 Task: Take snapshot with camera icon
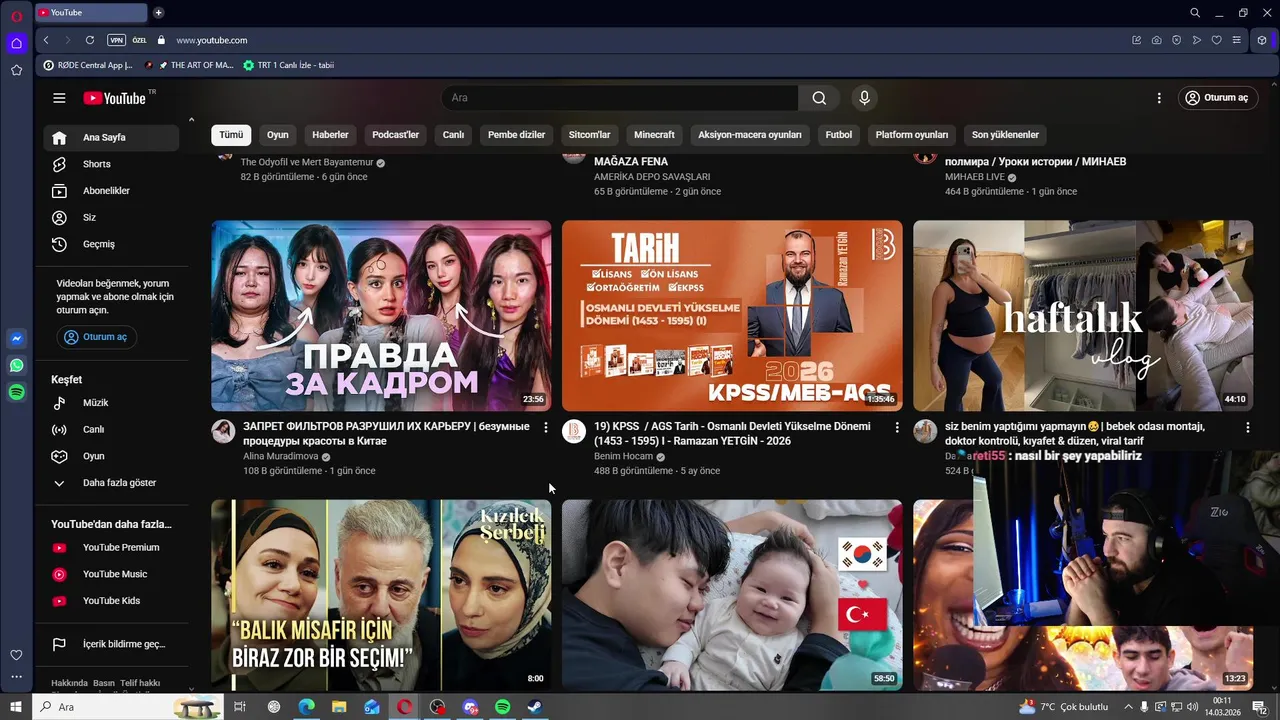[x=1157, y=40]
